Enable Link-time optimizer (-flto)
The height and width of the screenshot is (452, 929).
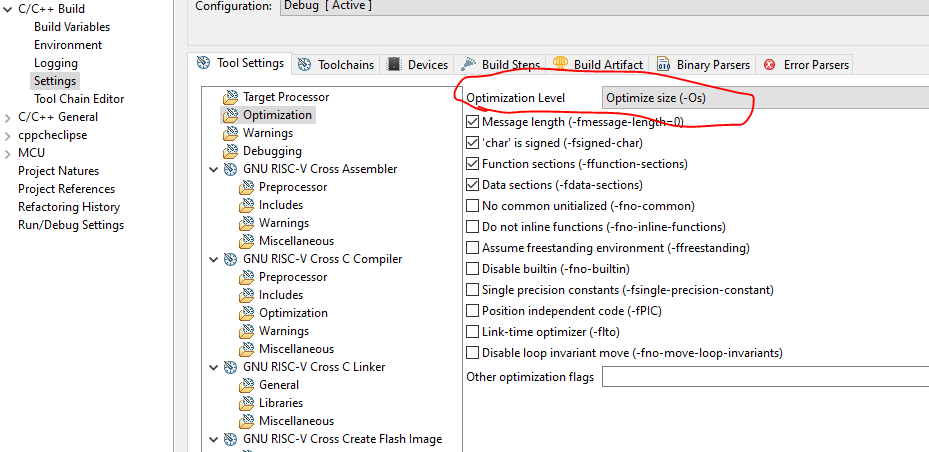click(473, 331)
